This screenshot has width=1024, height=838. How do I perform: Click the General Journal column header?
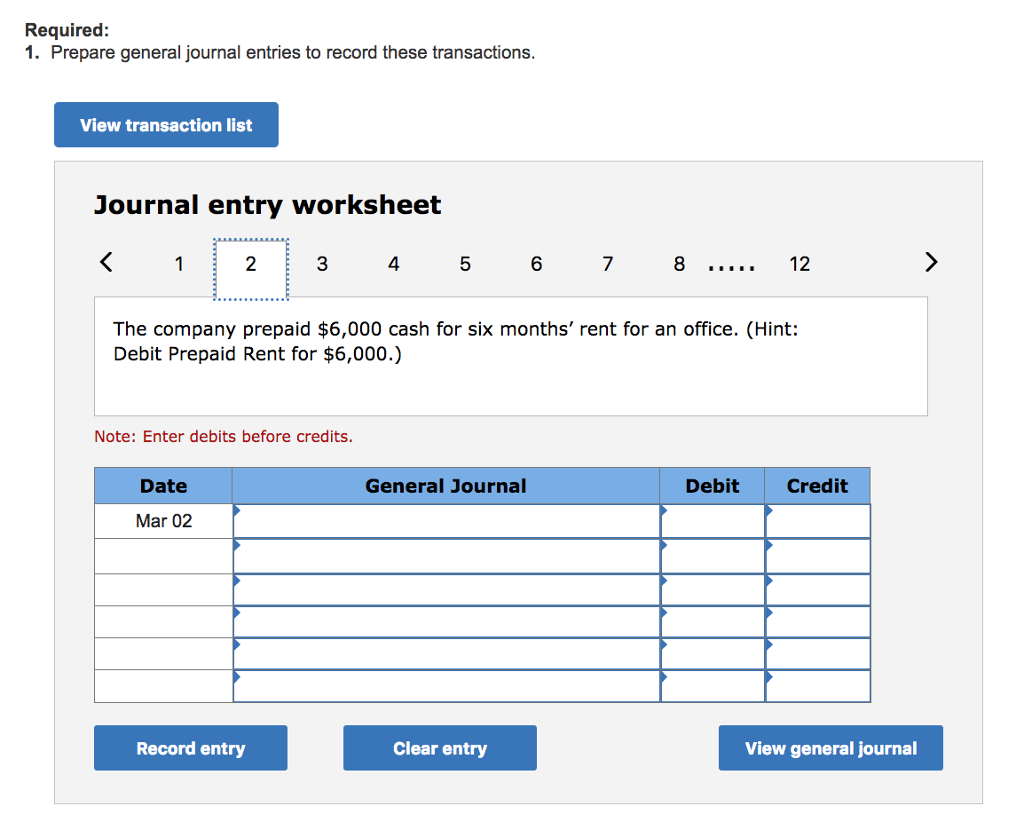[x=446, y=486]
